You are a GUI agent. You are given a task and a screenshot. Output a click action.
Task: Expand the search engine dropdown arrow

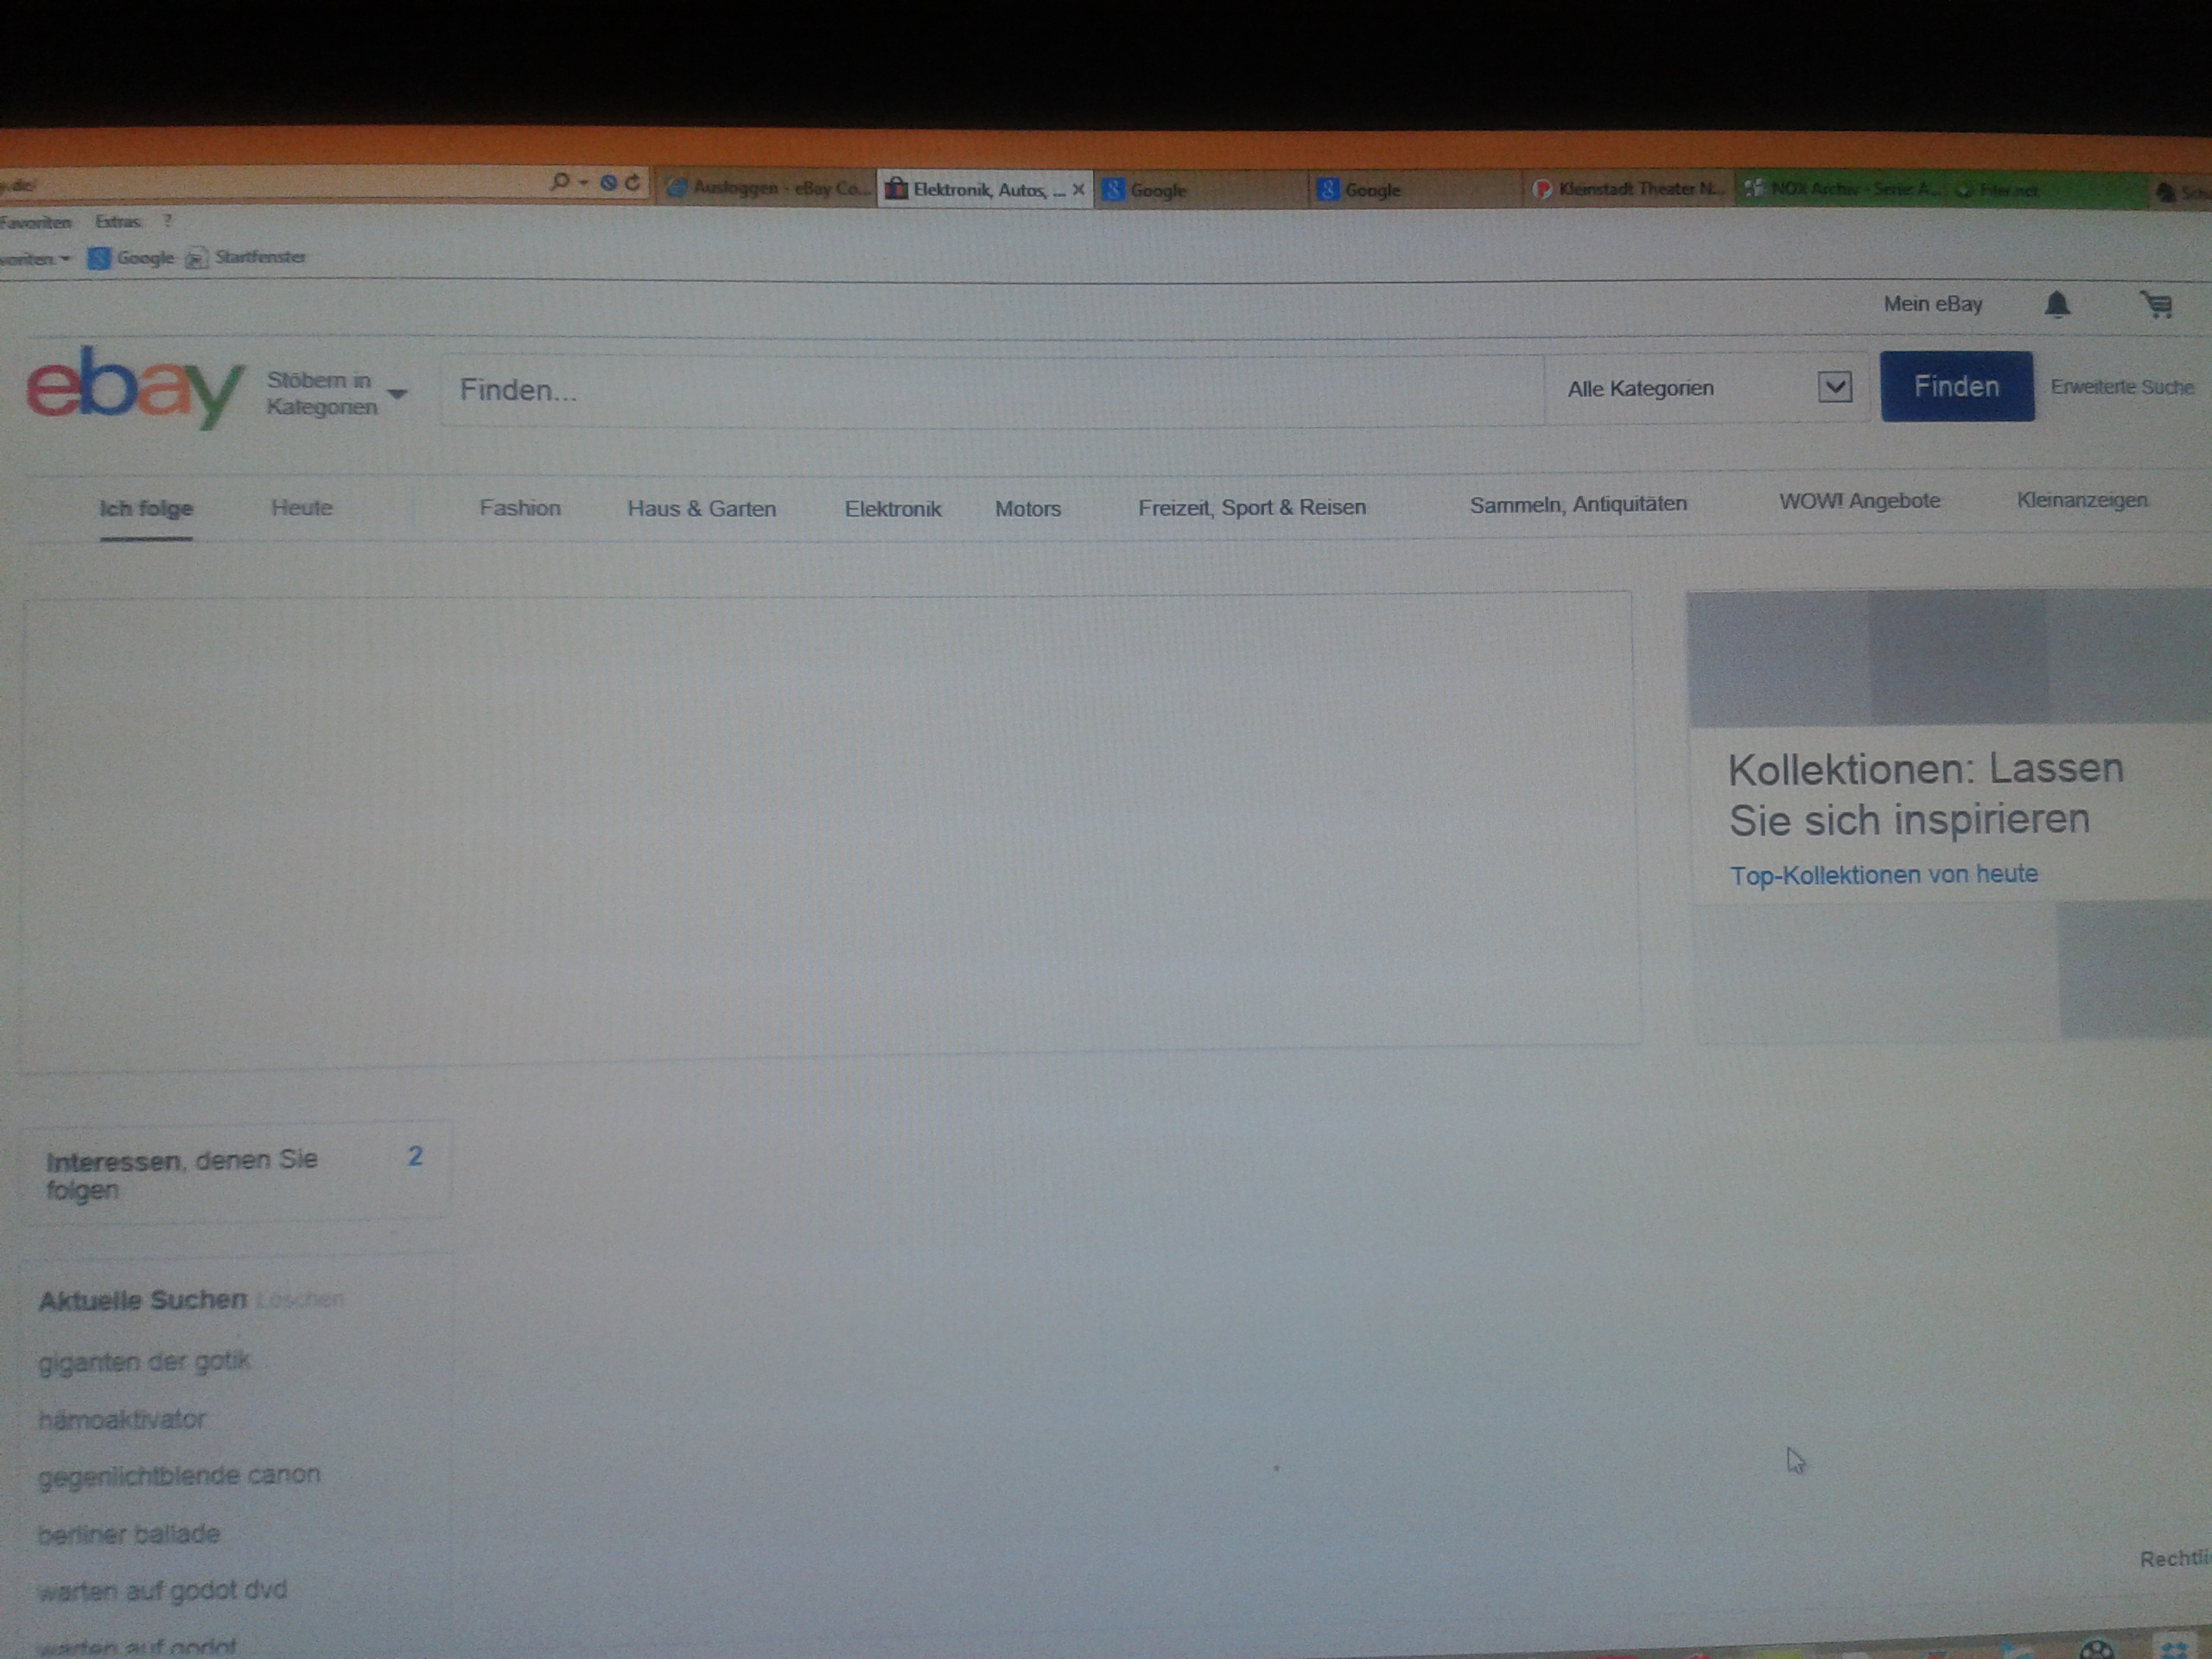[x=584, y=182]
